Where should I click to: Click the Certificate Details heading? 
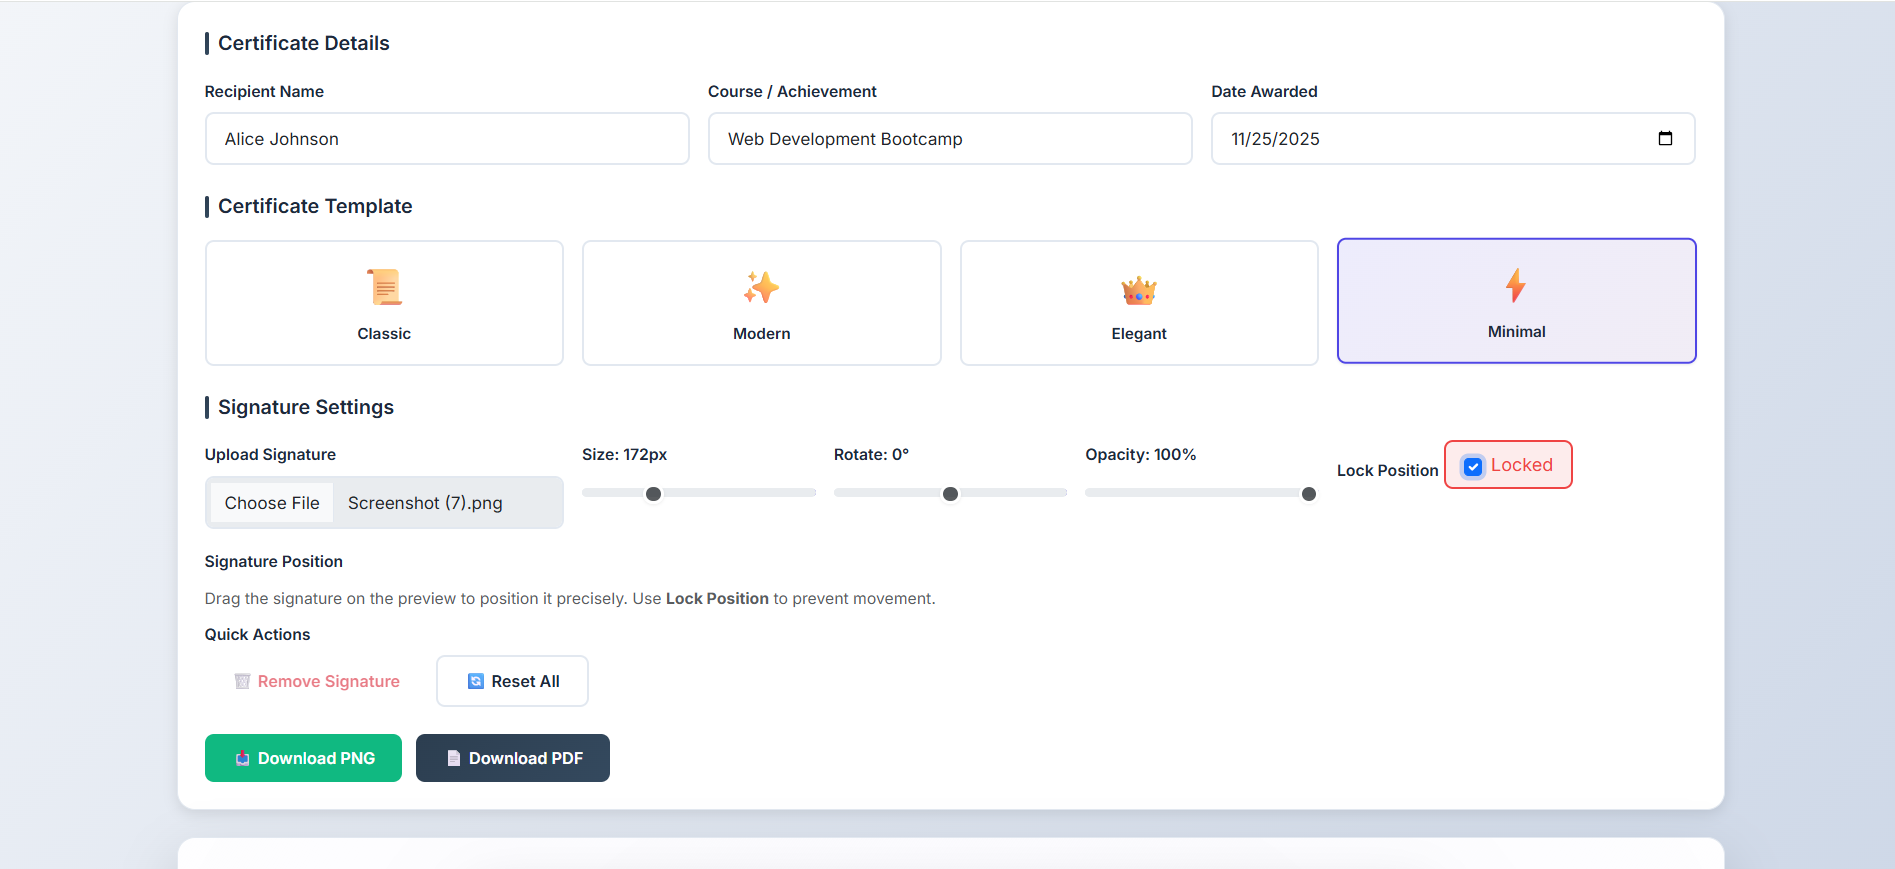pos(304,43)
